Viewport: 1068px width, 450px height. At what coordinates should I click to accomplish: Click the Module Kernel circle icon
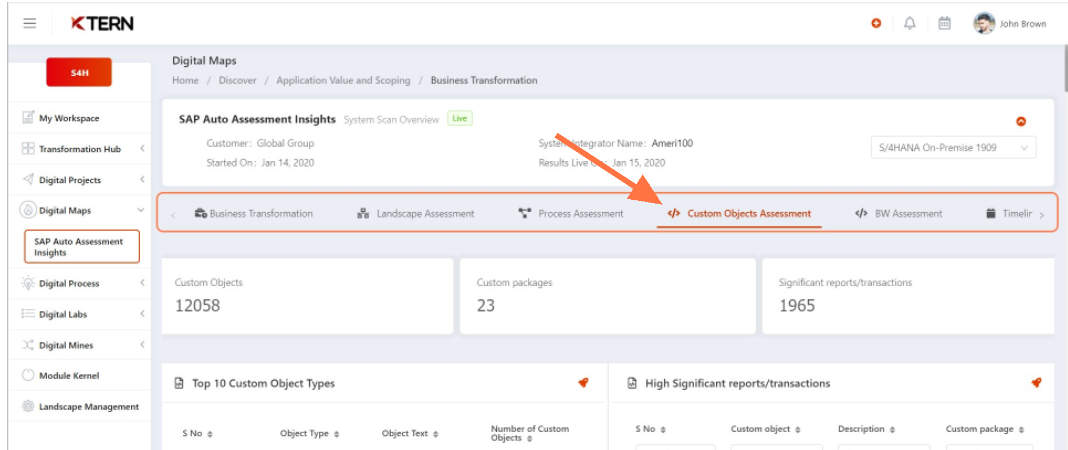click(28, 375)
